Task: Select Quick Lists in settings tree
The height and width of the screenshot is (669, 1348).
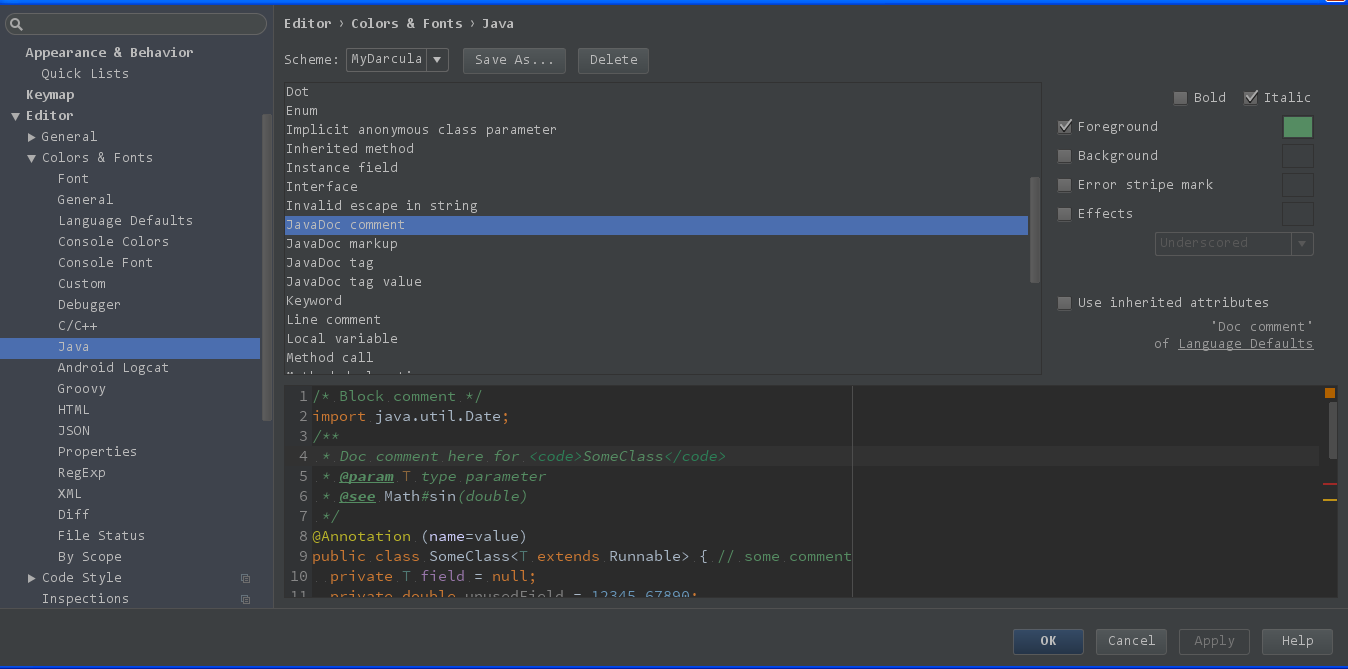Action: pos(85,74)
